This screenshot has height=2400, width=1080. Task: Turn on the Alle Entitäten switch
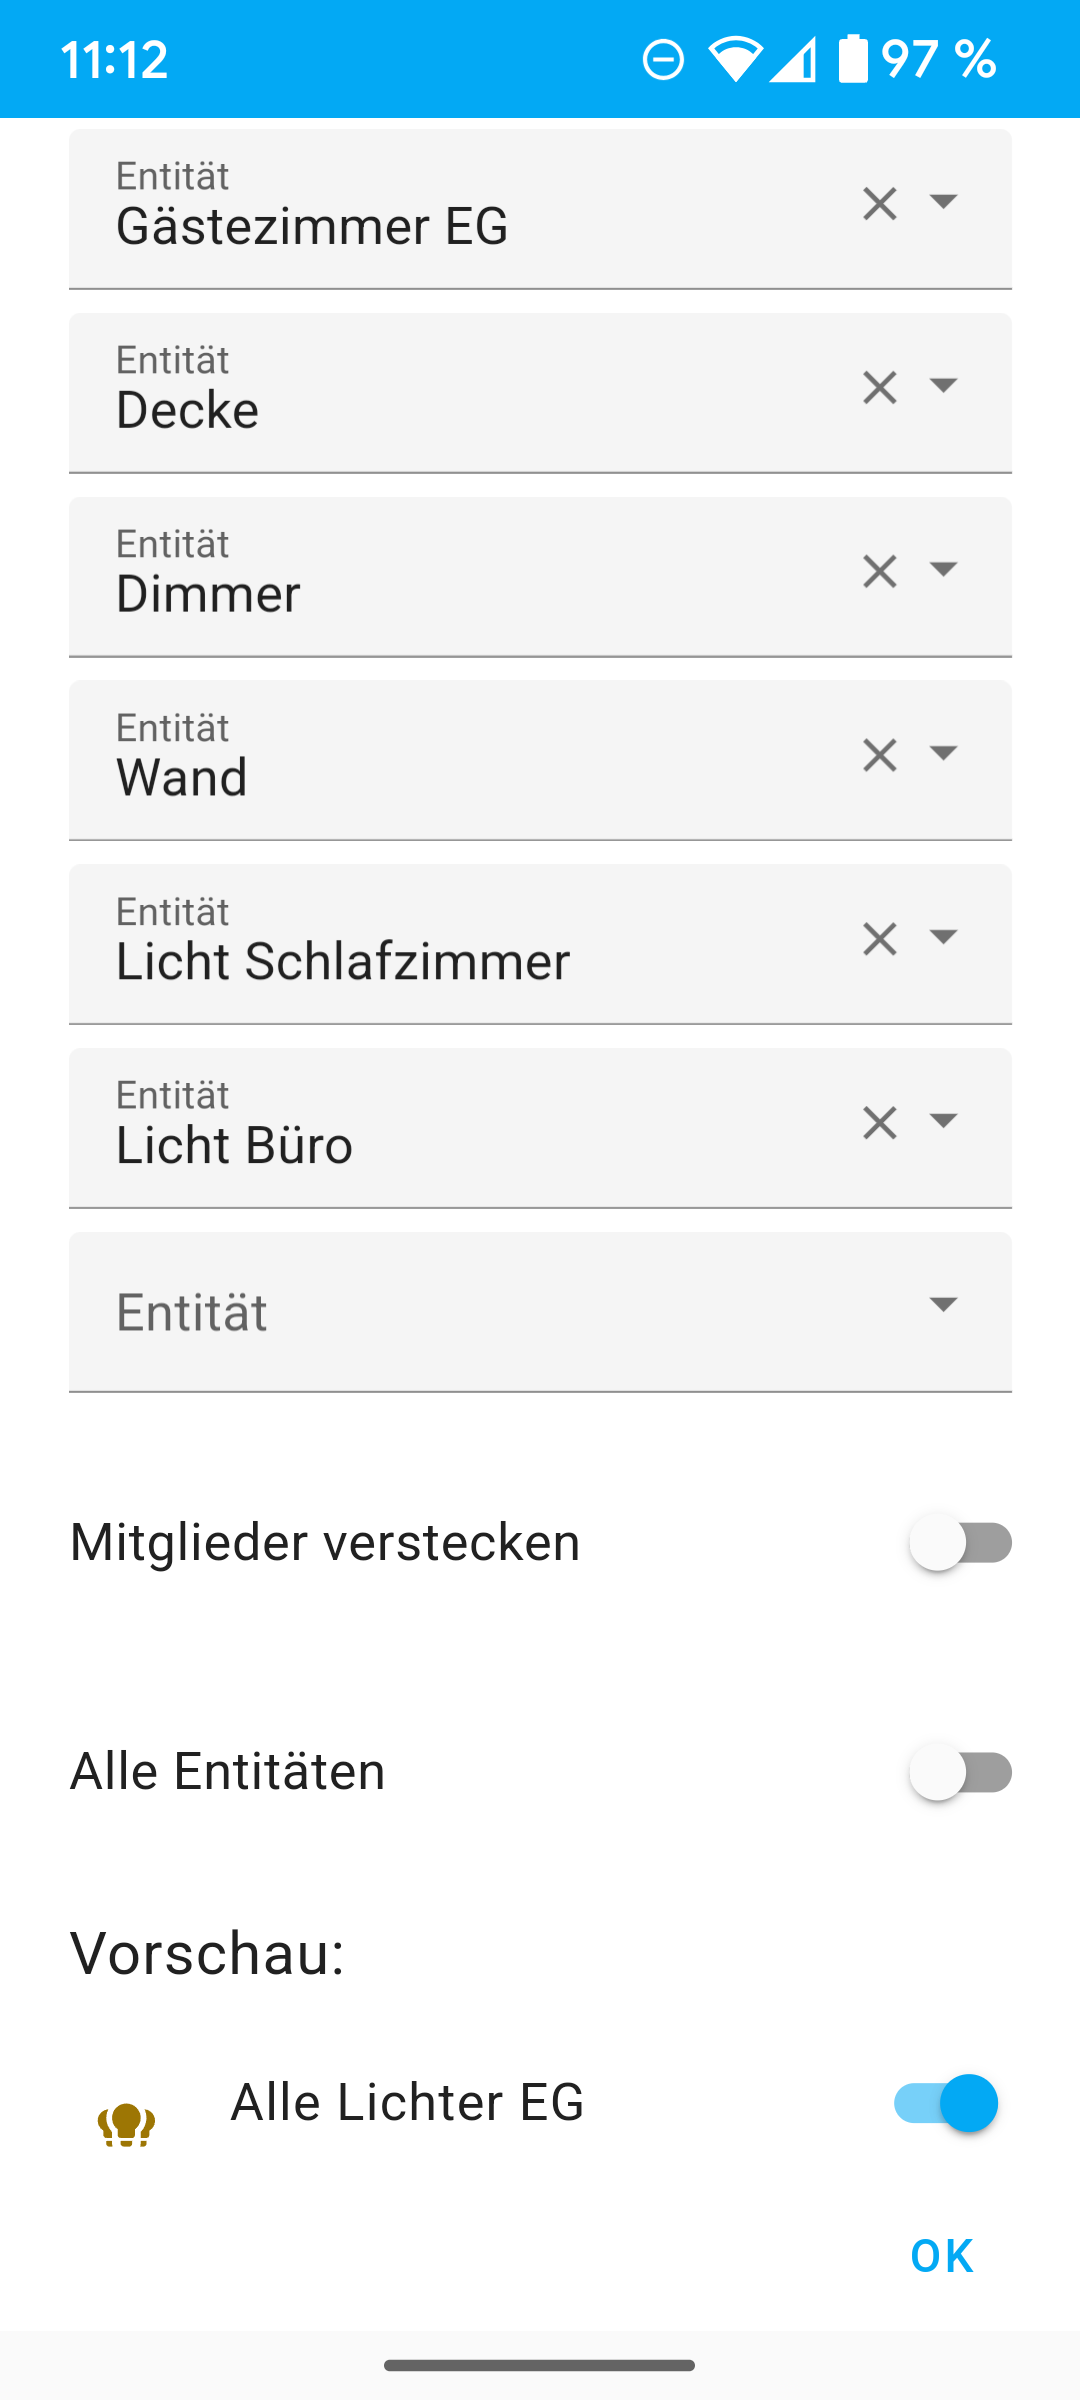click(959, 1772)
